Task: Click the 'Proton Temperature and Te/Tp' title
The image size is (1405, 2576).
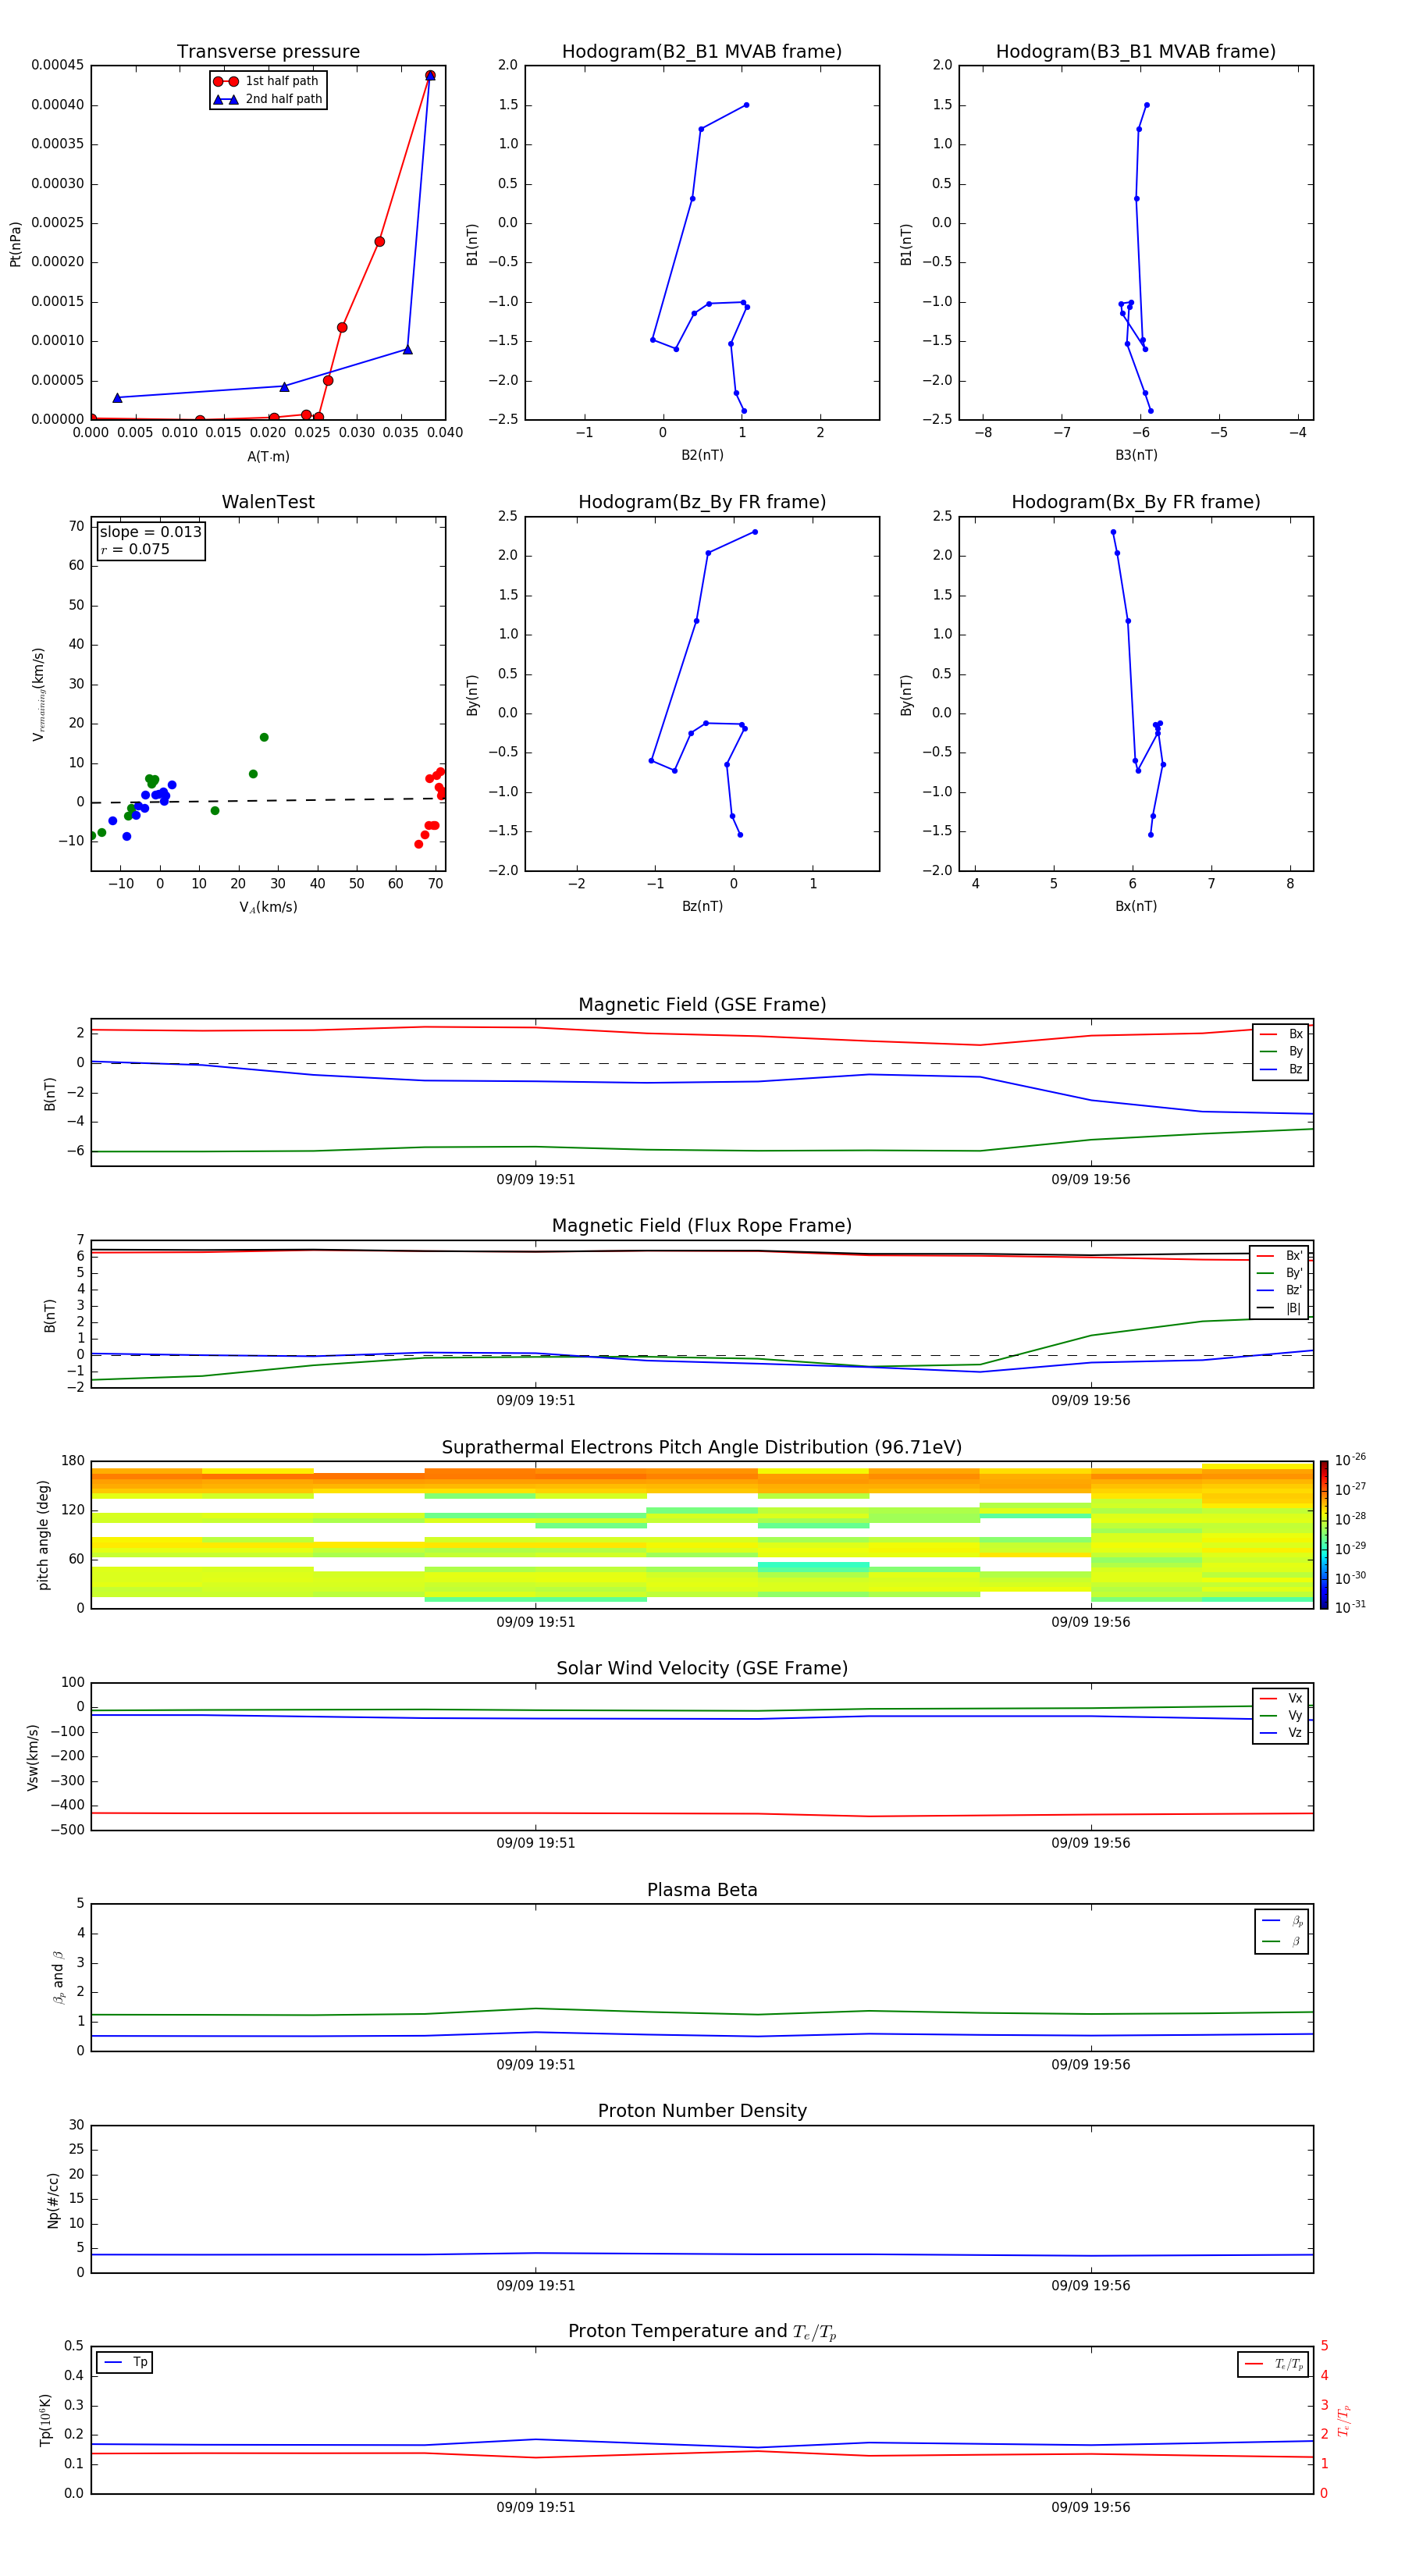Action: [x=702, y=2332]
